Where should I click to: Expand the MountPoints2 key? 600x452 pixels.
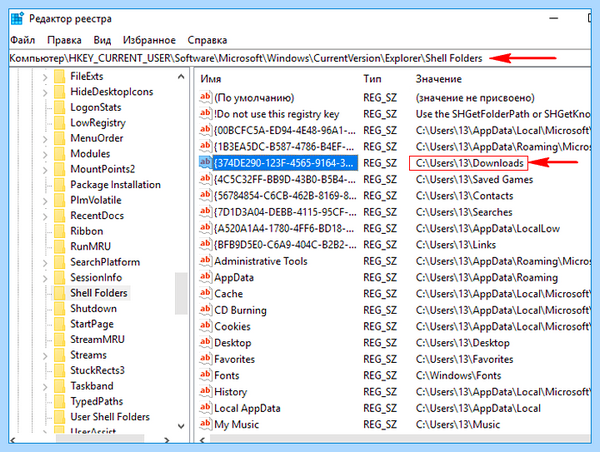(x=45, y=170)
